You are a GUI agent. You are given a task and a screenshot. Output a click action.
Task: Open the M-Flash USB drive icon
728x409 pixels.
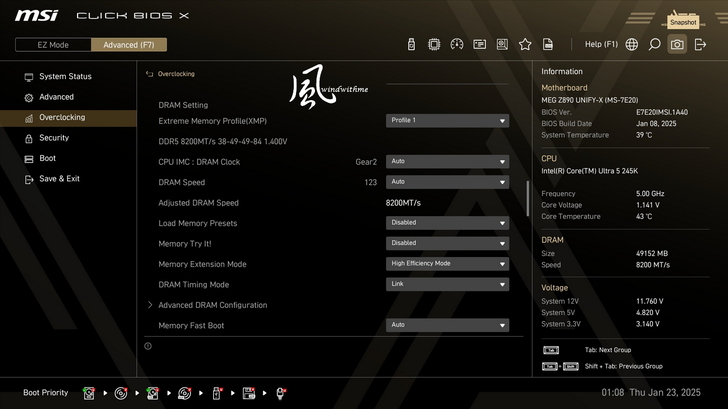coord(411,44)
